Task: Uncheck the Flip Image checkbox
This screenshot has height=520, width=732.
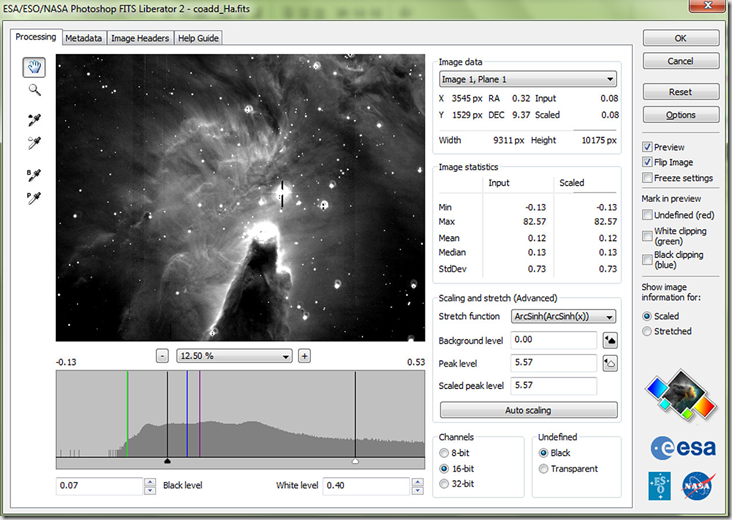Action: click(x=647, y=162)
